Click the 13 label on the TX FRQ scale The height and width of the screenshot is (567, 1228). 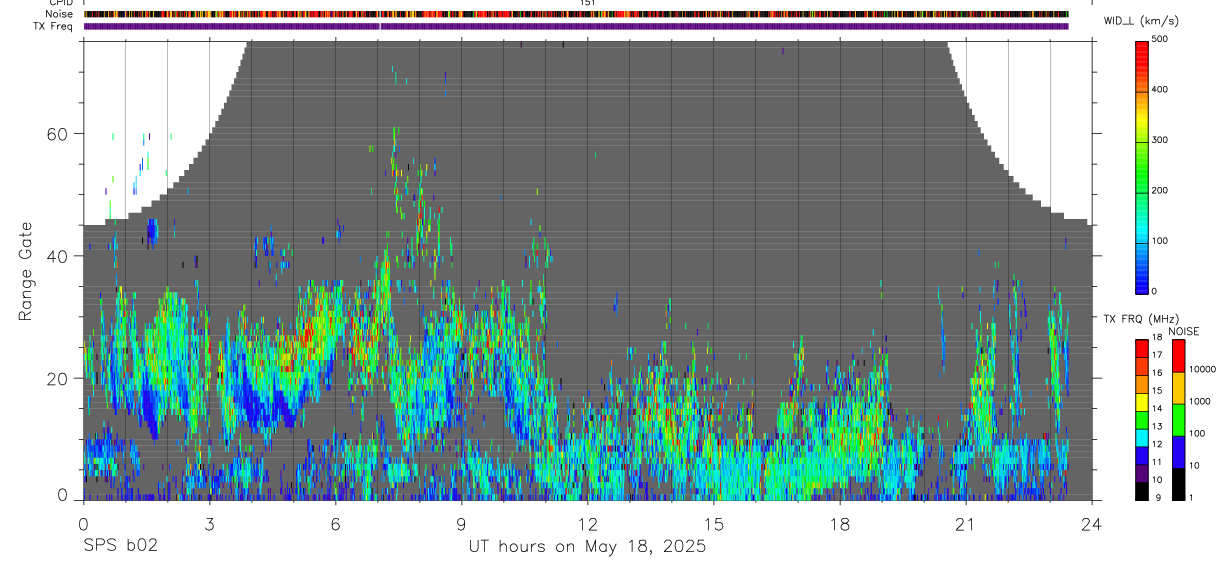pyautogui.click(x=1157, y=427)
